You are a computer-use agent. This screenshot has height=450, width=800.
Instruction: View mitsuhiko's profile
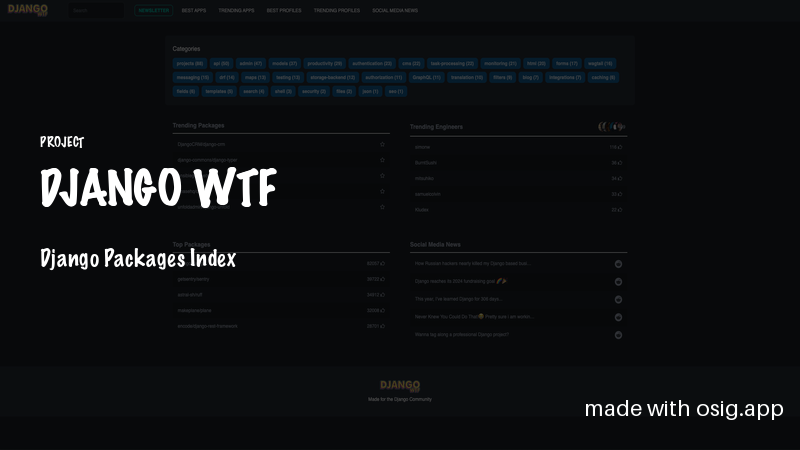point(424,179)
